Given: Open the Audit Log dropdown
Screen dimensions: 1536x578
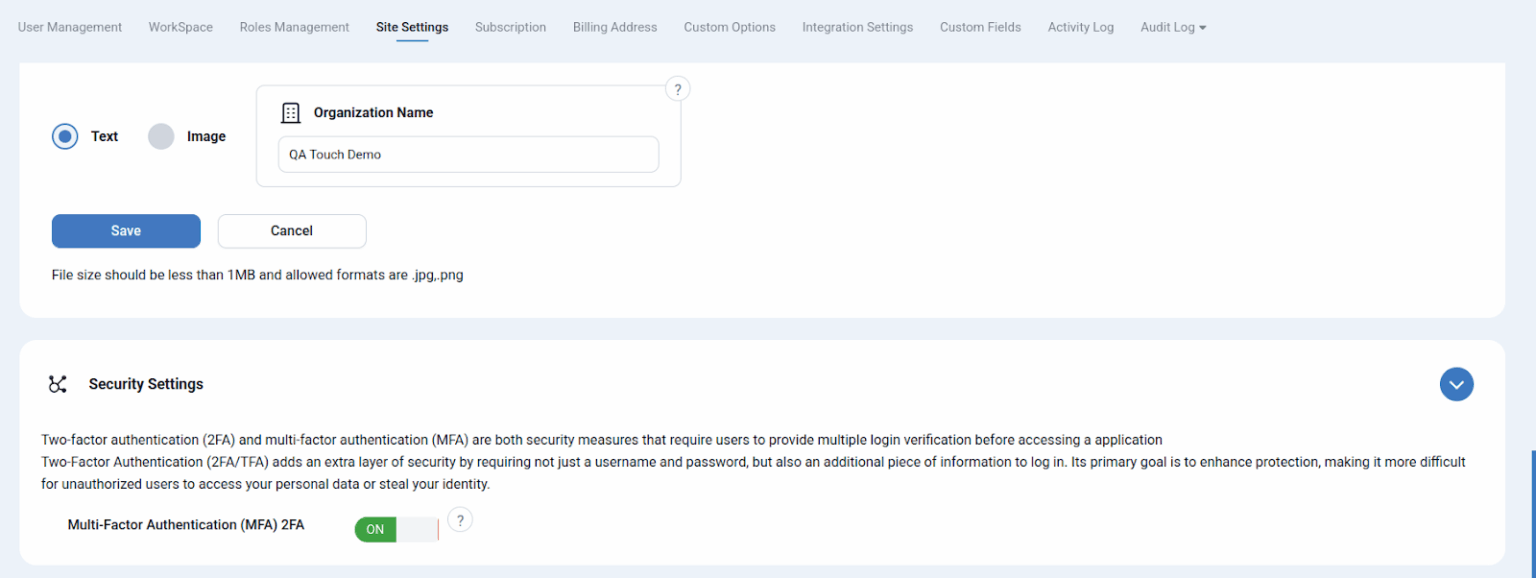Looking at the screenshot, I should [1172, 27].
